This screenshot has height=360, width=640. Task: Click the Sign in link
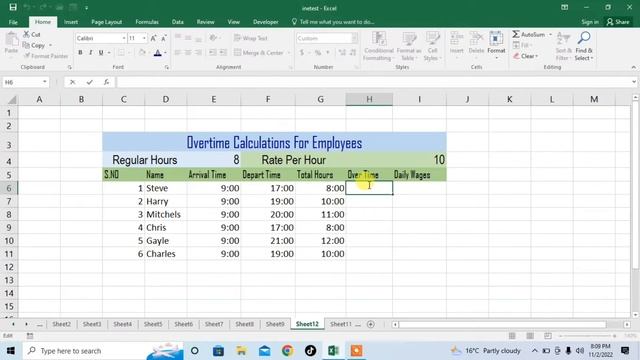pos(590,22)
